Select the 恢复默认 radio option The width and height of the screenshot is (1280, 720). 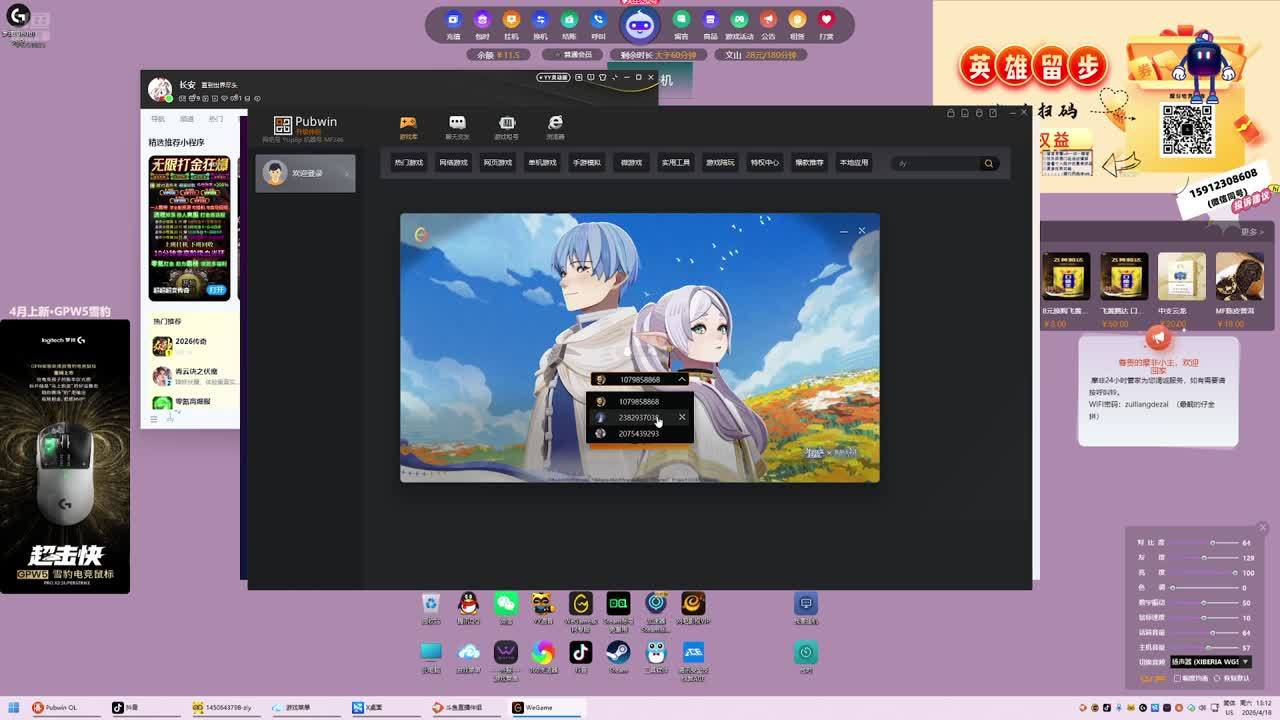[x=1217, y=678]
